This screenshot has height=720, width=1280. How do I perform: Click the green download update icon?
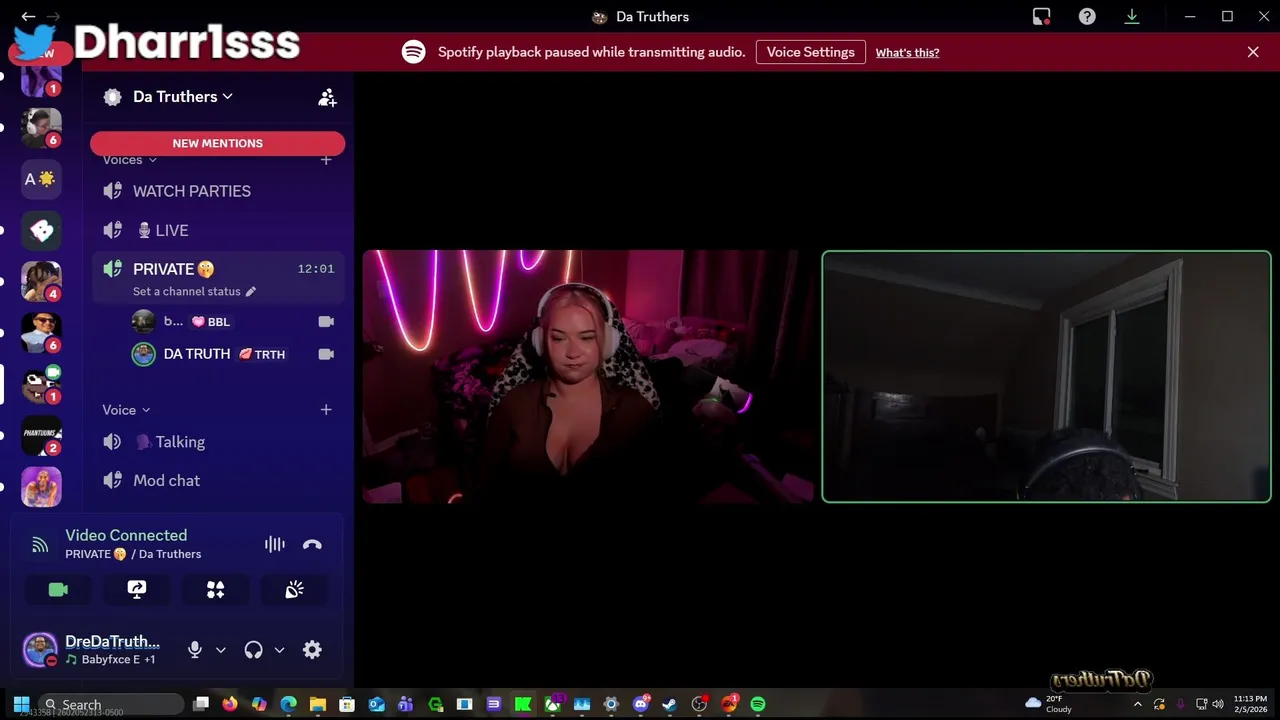click(1132, 16)
